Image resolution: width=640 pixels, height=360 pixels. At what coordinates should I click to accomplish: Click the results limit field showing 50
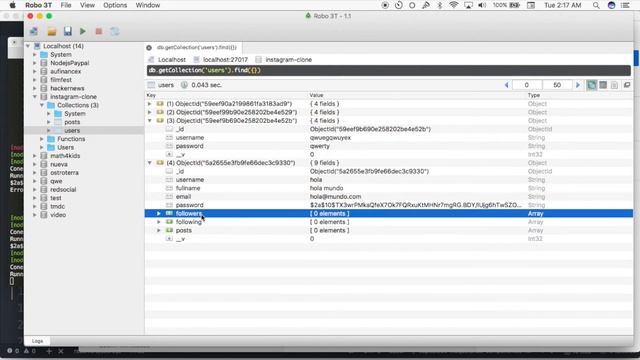[557, 85]
